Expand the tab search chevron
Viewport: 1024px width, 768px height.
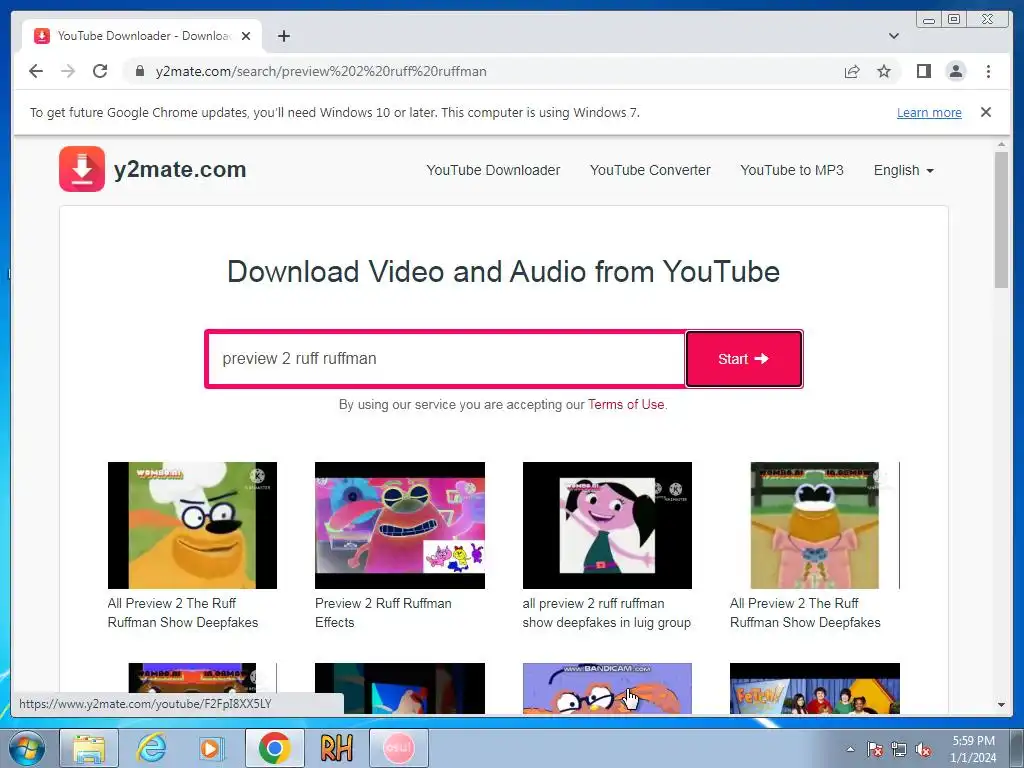click(893, 36)
